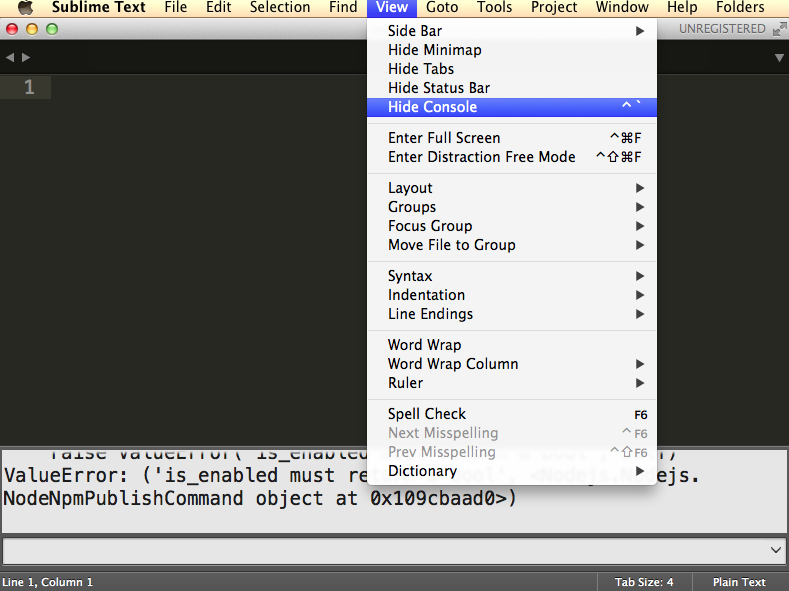Choose Hide Tabs
The width and height of the screenshot is (789, 591).
(x=512, y=69)
